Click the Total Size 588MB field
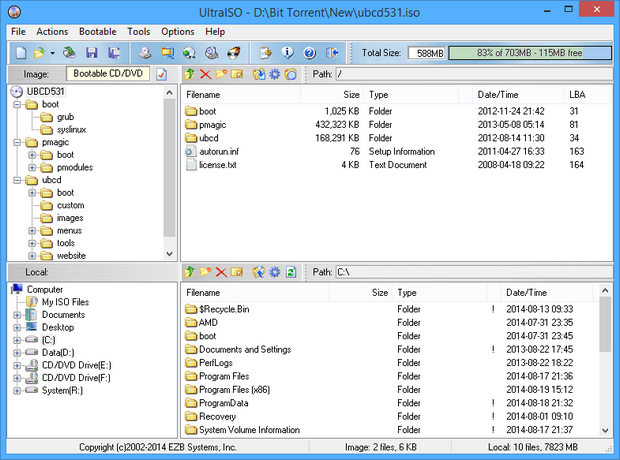 click(427, 53)
